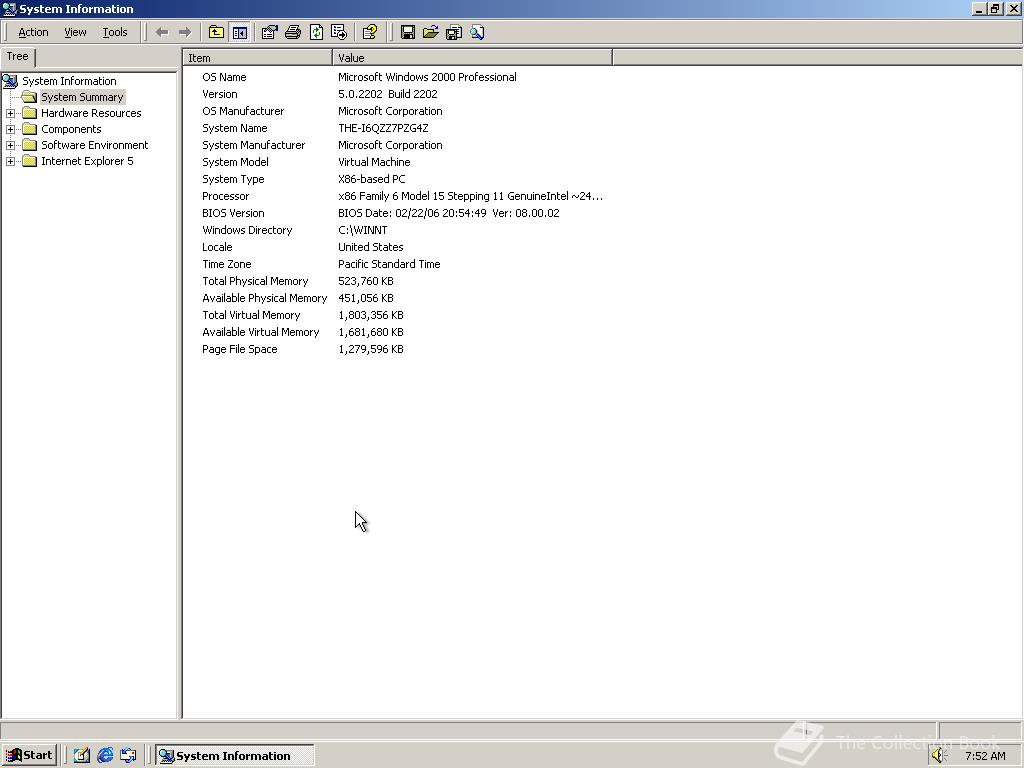Select the Available Physical Memory row
Image resolution: width=1024 pixels, height=768 pixels.
tap(397, 298)
